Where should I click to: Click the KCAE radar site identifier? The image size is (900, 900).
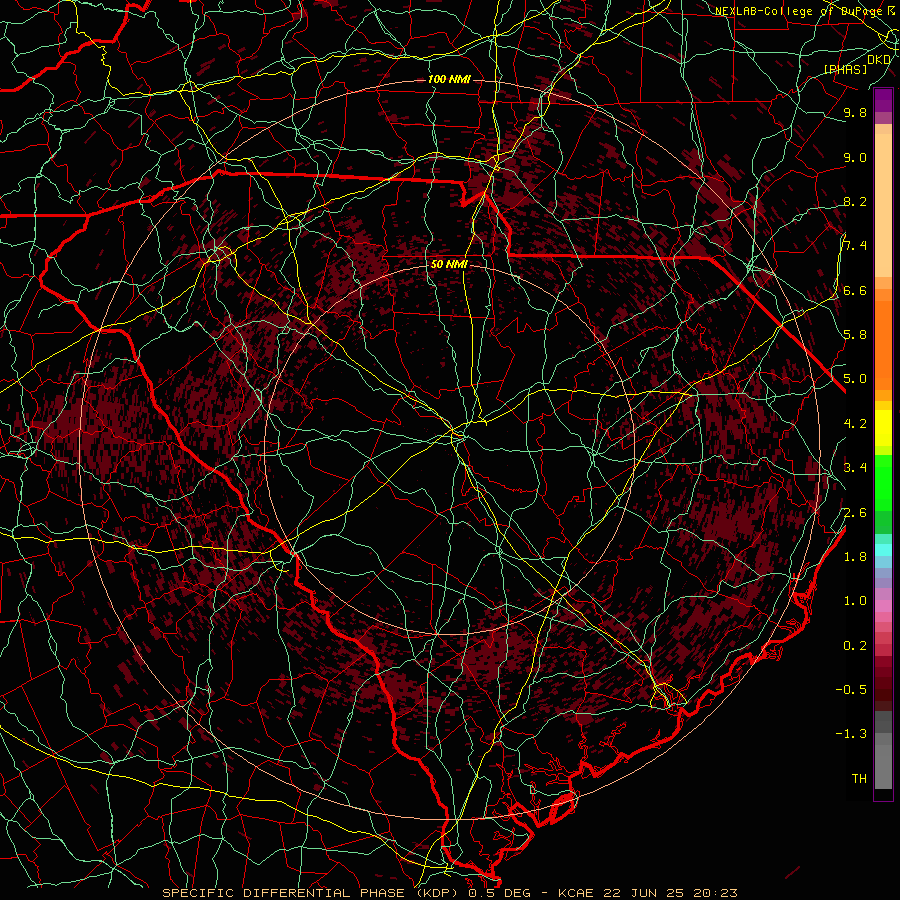click(580, 893)
